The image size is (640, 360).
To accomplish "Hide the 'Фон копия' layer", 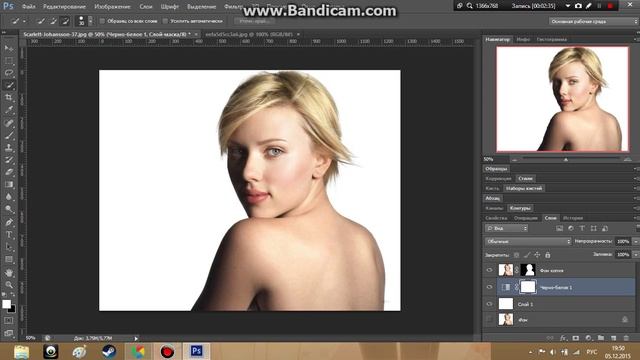I will point(489,270).
